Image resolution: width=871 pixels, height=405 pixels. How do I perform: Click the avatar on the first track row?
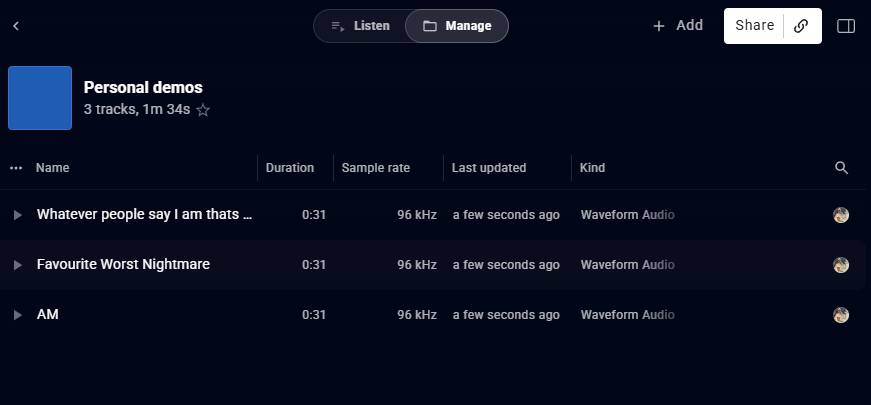tap(841, 215)
